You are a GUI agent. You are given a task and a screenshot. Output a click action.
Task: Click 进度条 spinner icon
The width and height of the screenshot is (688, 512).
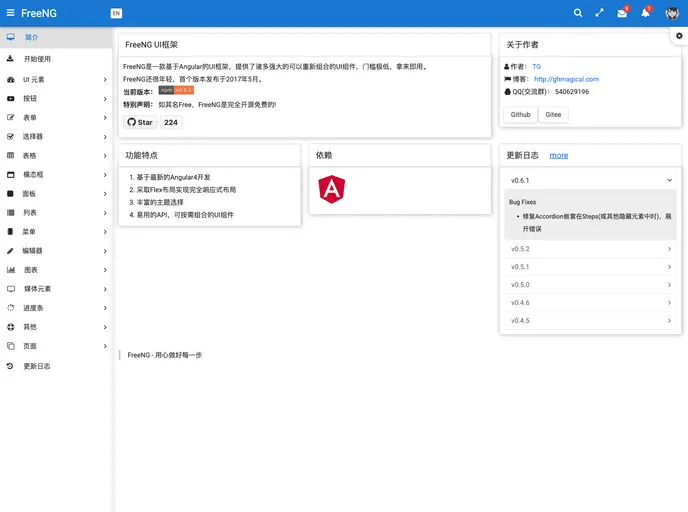(11, 308)
